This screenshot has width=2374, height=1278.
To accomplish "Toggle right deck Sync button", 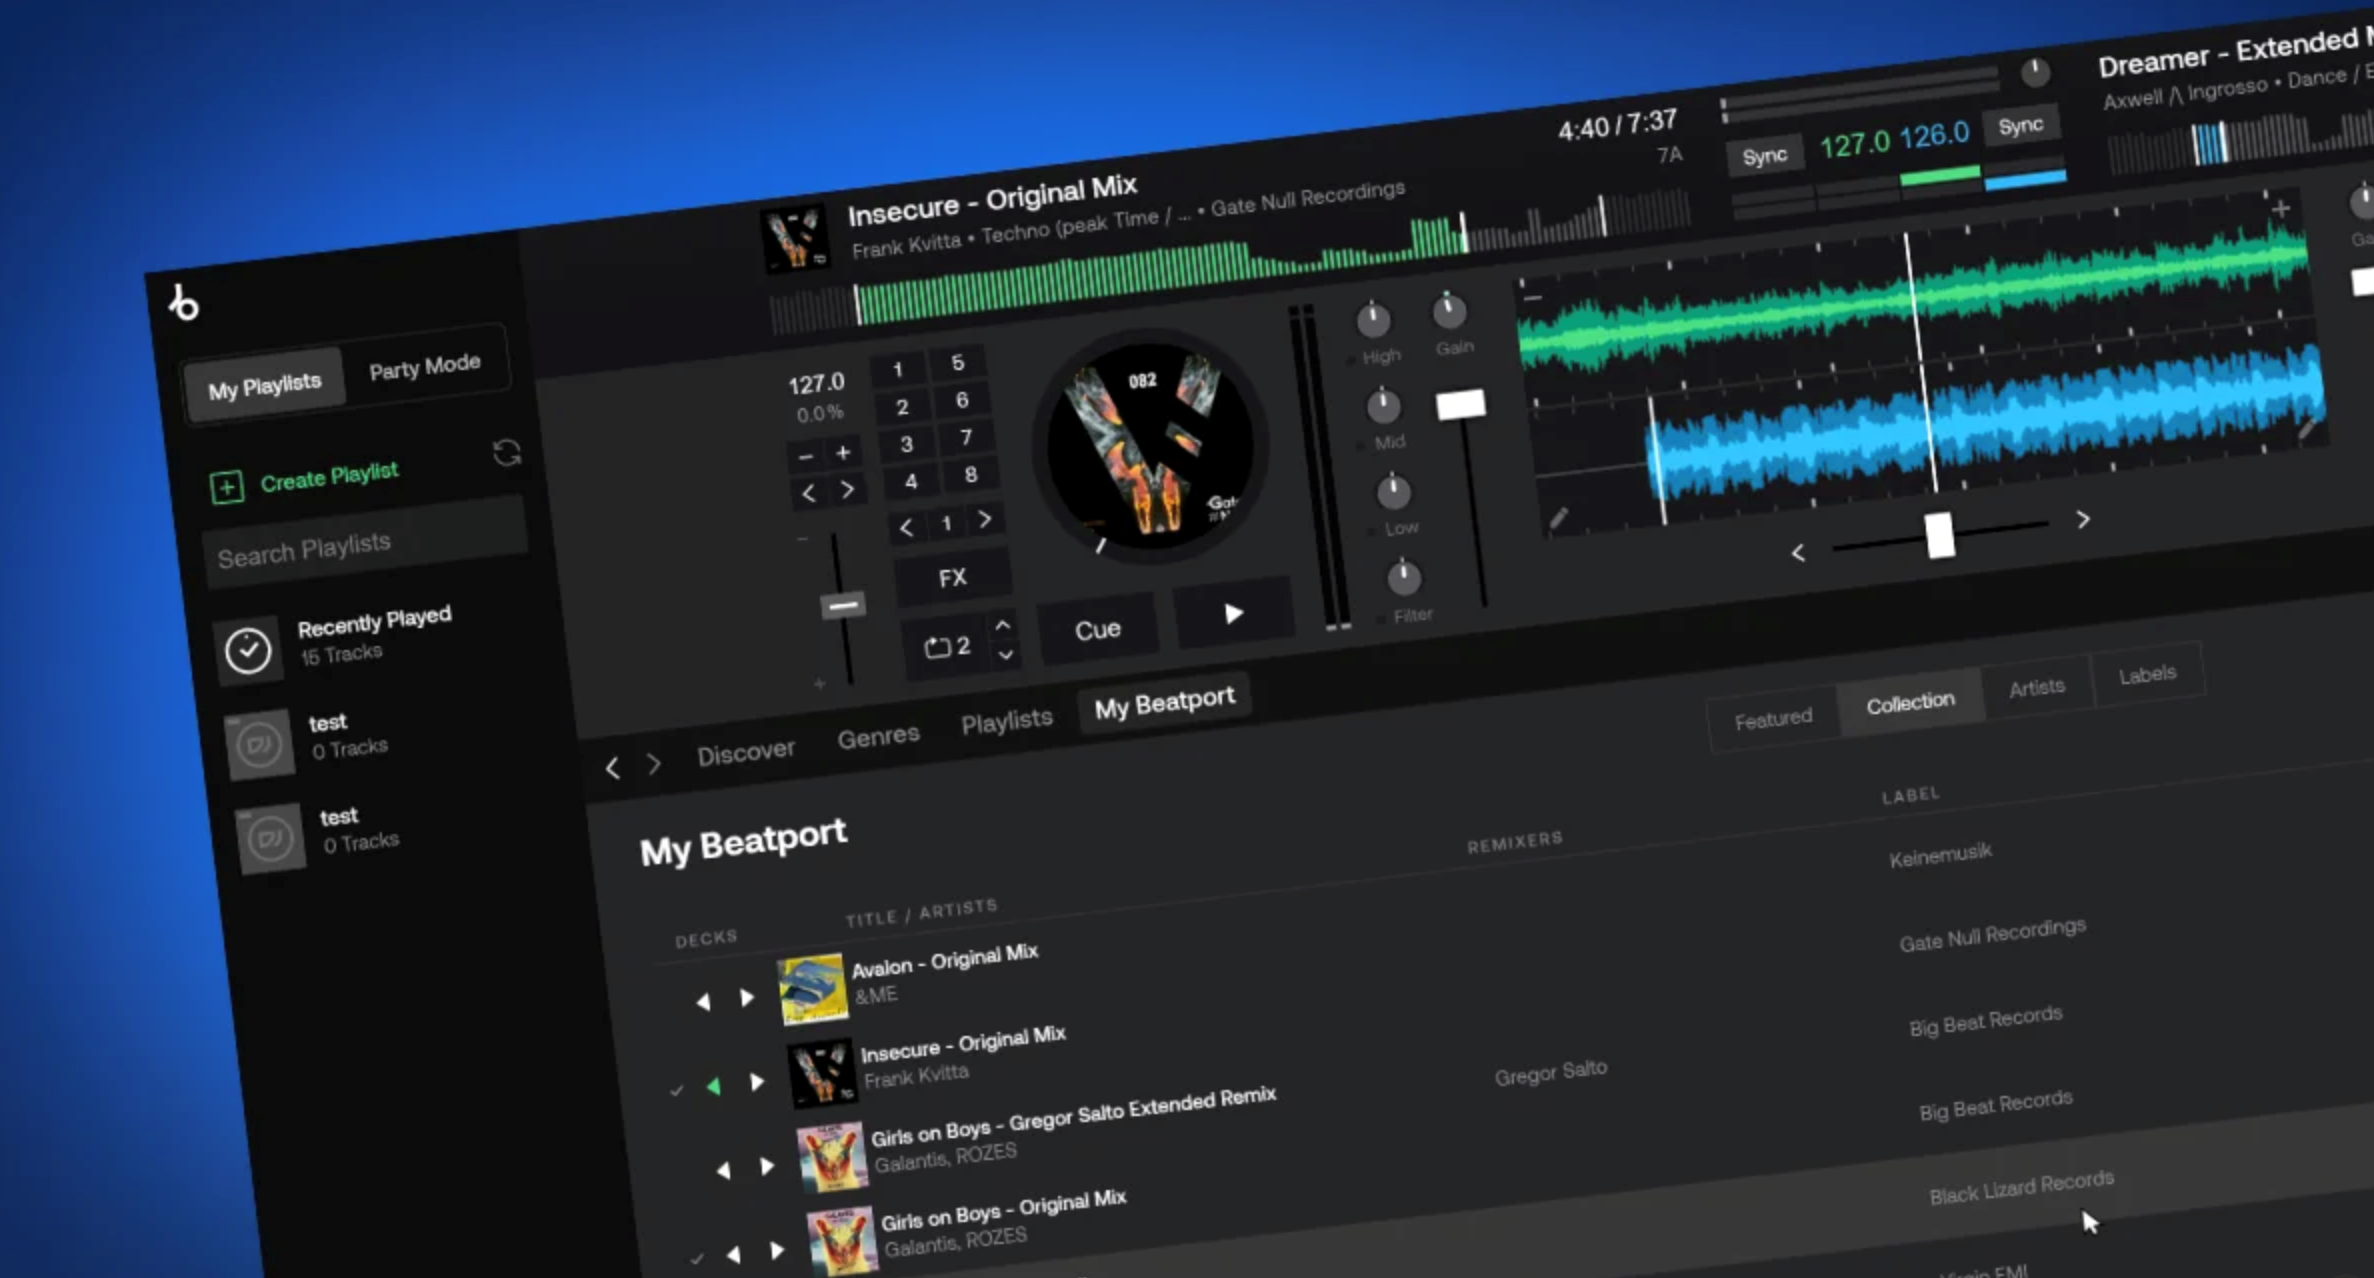I will coord(2020,126).
